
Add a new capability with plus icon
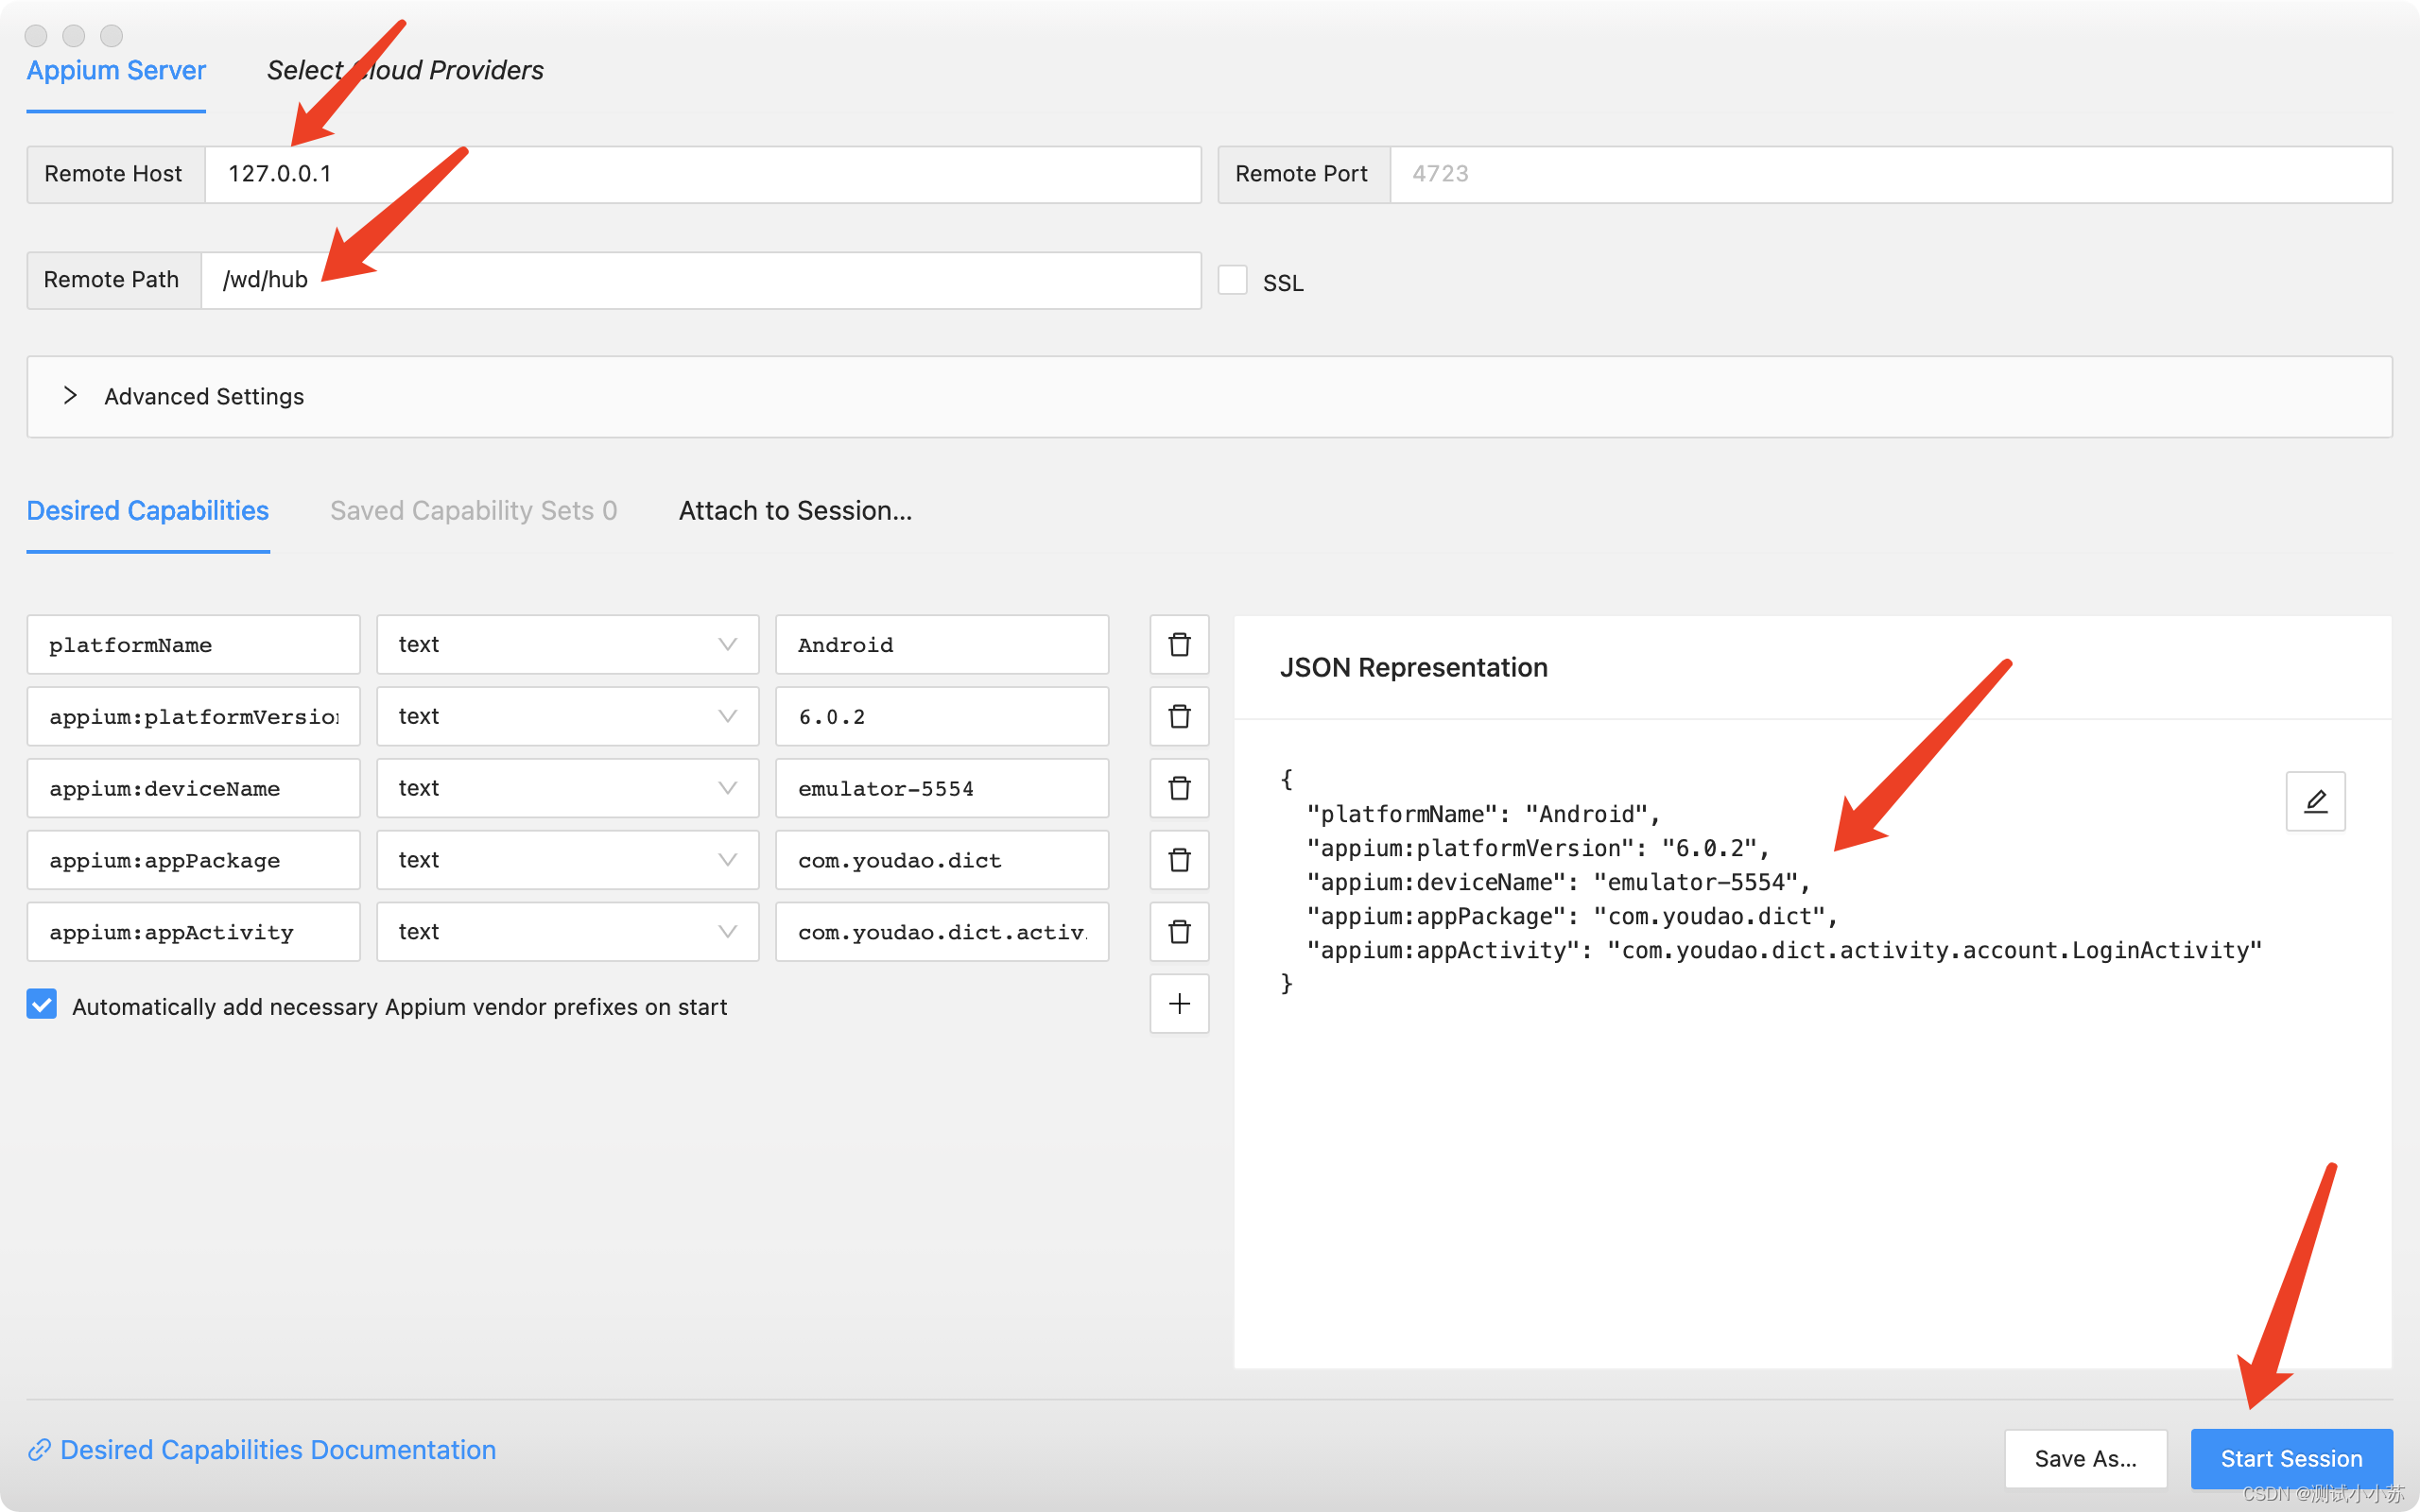1179,1004
